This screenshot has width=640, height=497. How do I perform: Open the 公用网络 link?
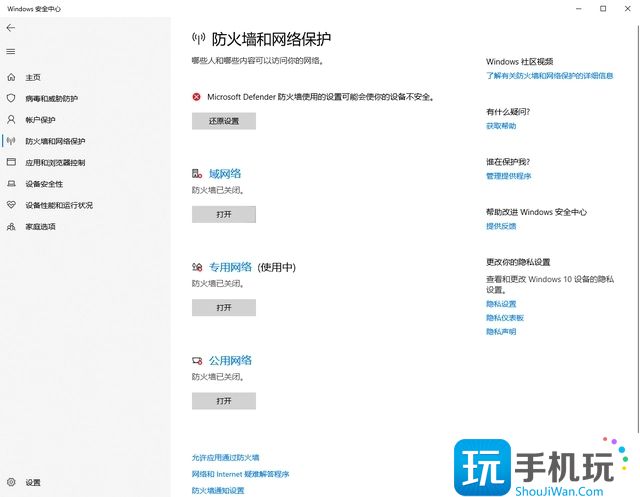coord(230,361)
